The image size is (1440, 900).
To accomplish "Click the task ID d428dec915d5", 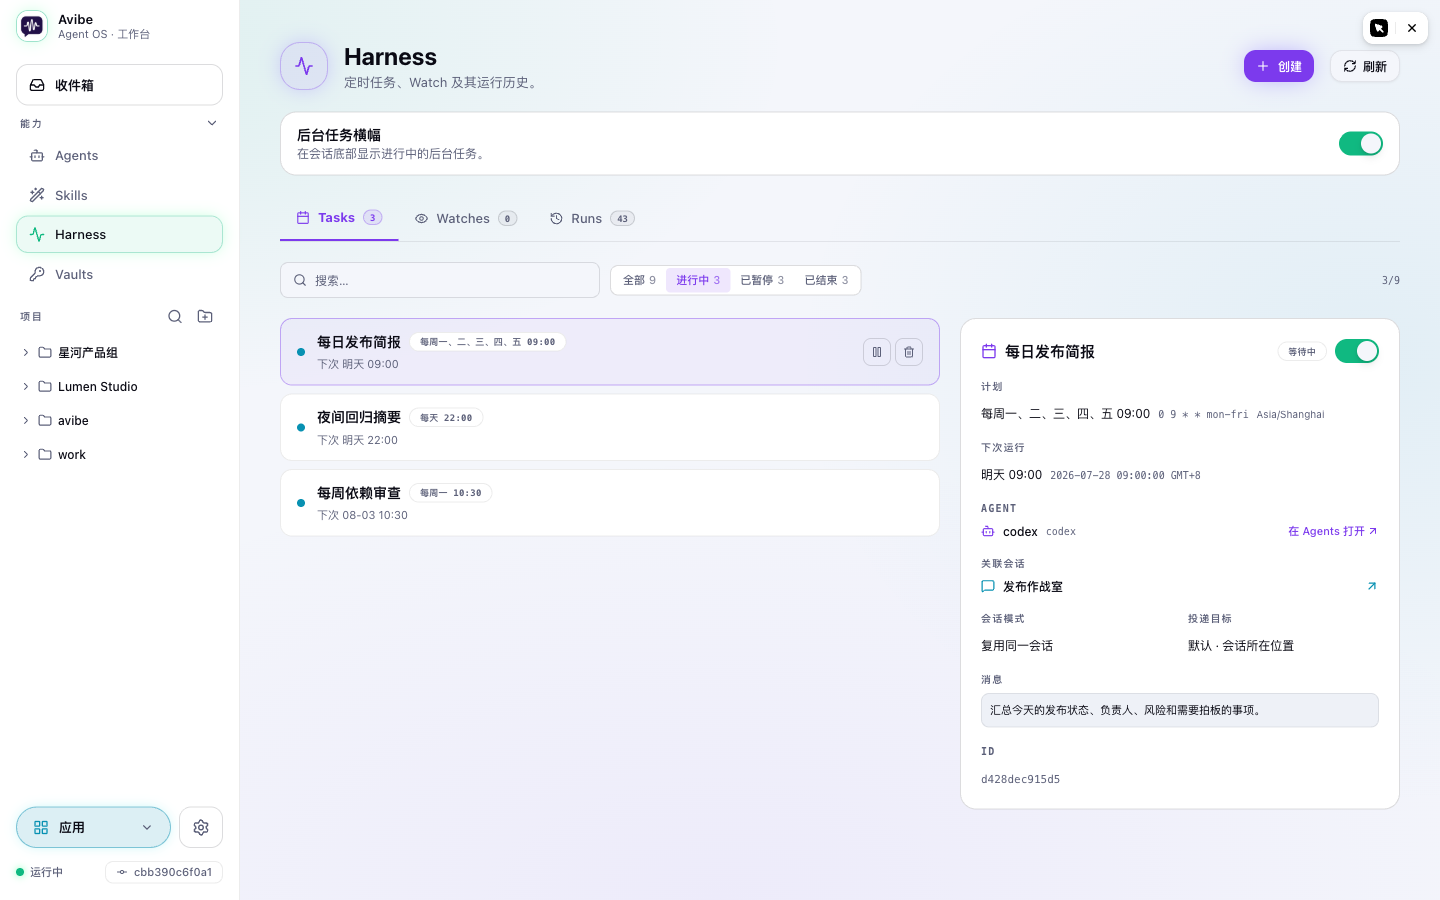I will pyautogui.click(x=1020, y=779).
